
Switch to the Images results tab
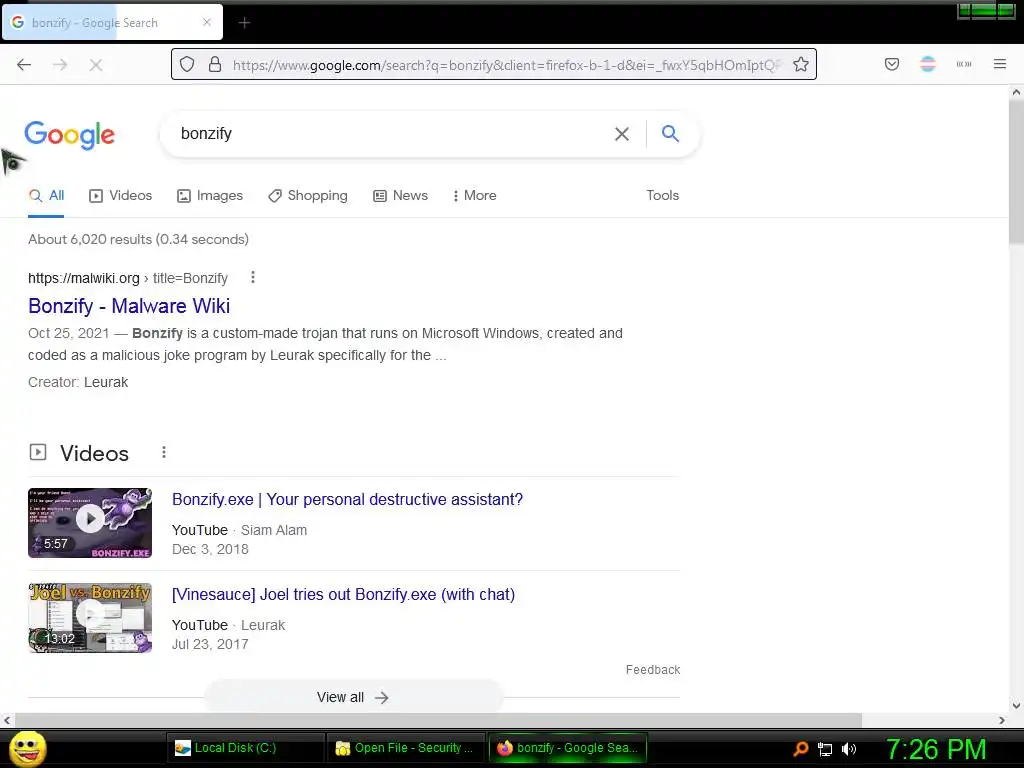click(x=210, y=195)
